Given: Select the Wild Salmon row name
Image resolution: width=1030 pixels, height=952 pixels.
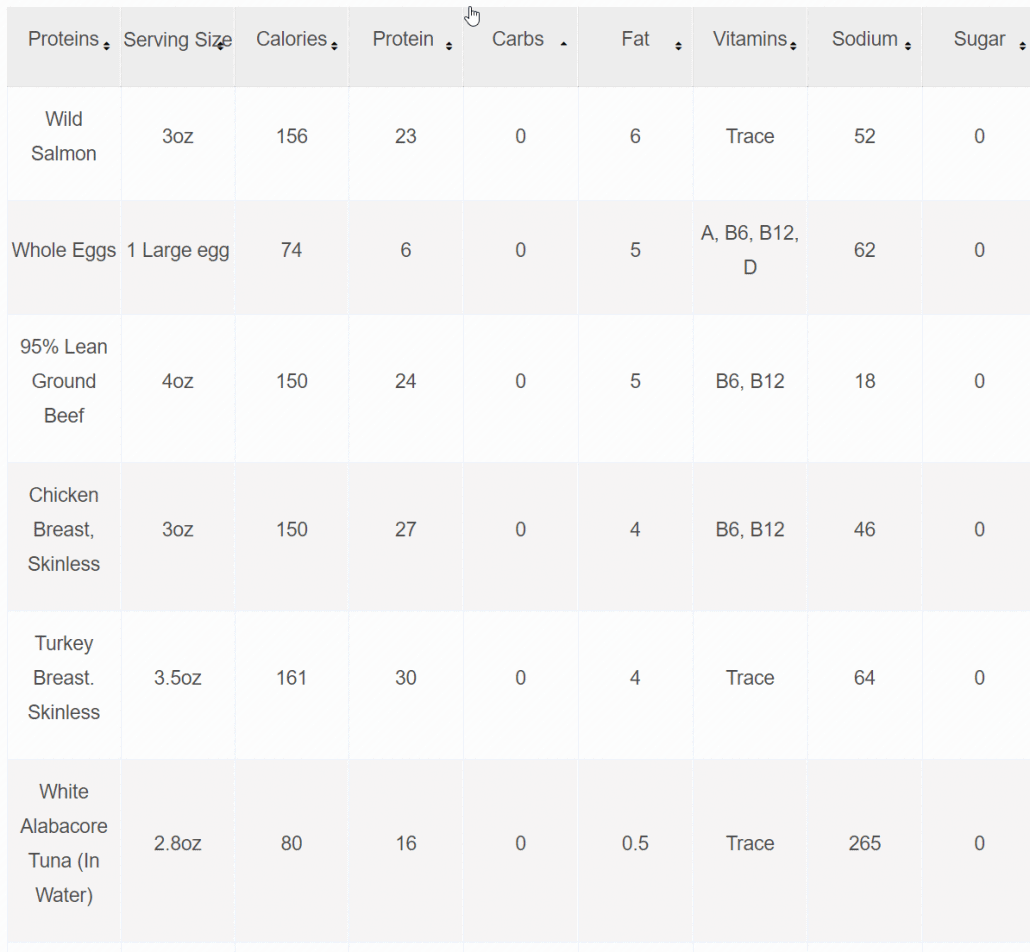Looking at the screenshot, I should [64, 136].
